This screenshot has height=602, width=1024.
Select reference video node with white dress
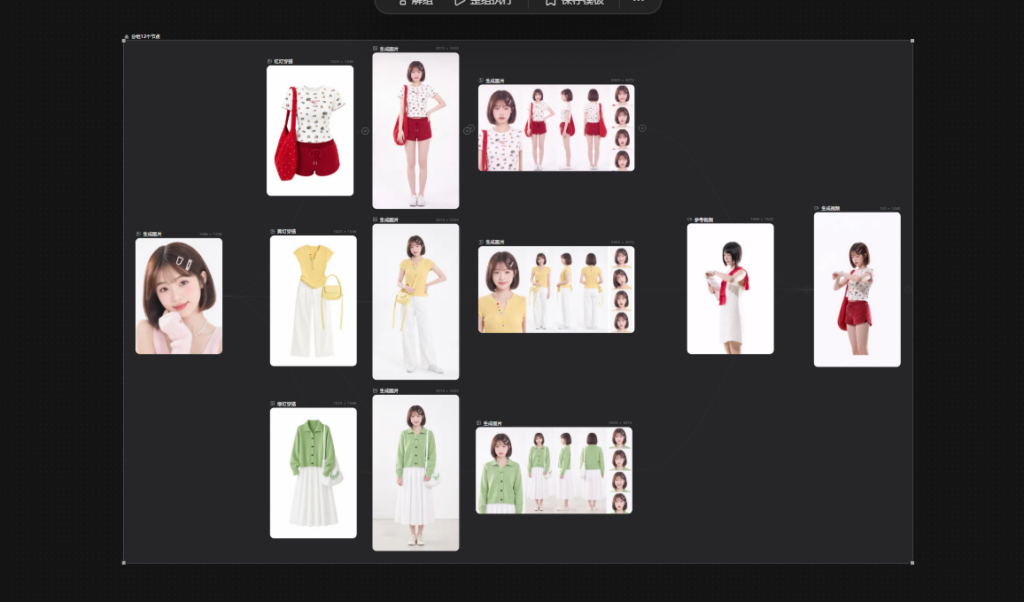731,289
